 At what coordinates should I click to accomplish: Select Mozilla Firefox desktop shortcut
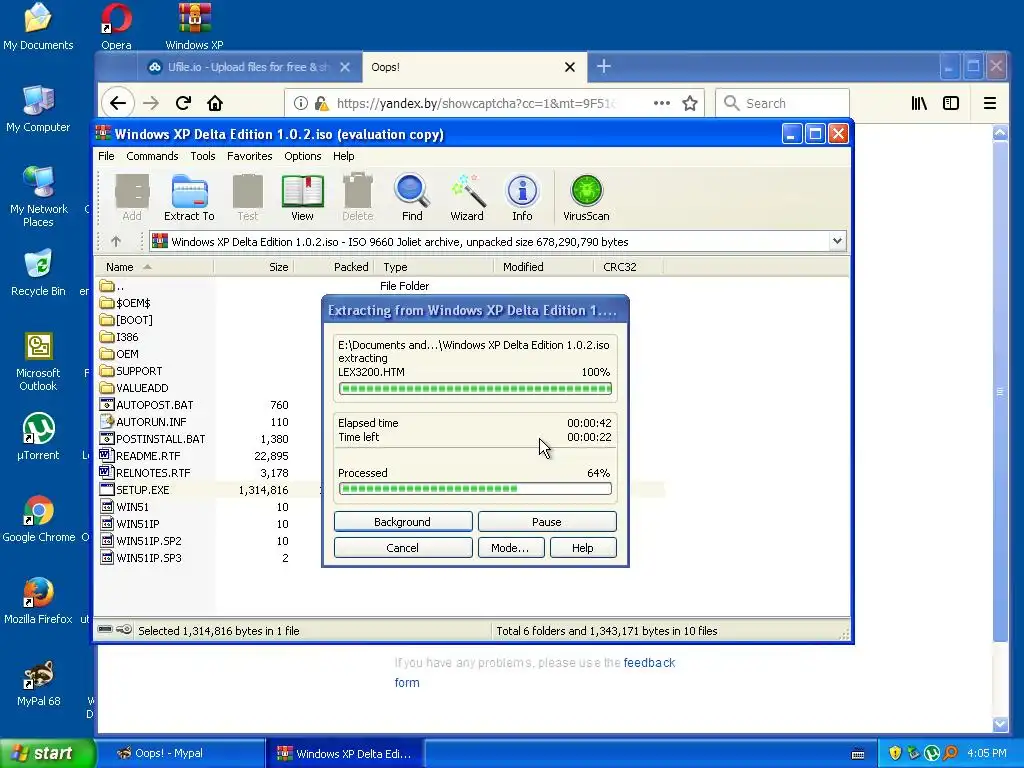[38, 601]
